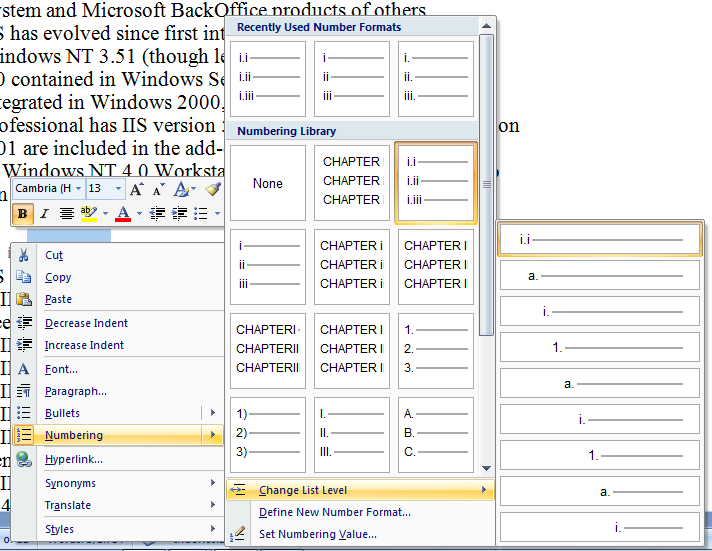Click the Numbering list icon in context menu

coord(24,435)
